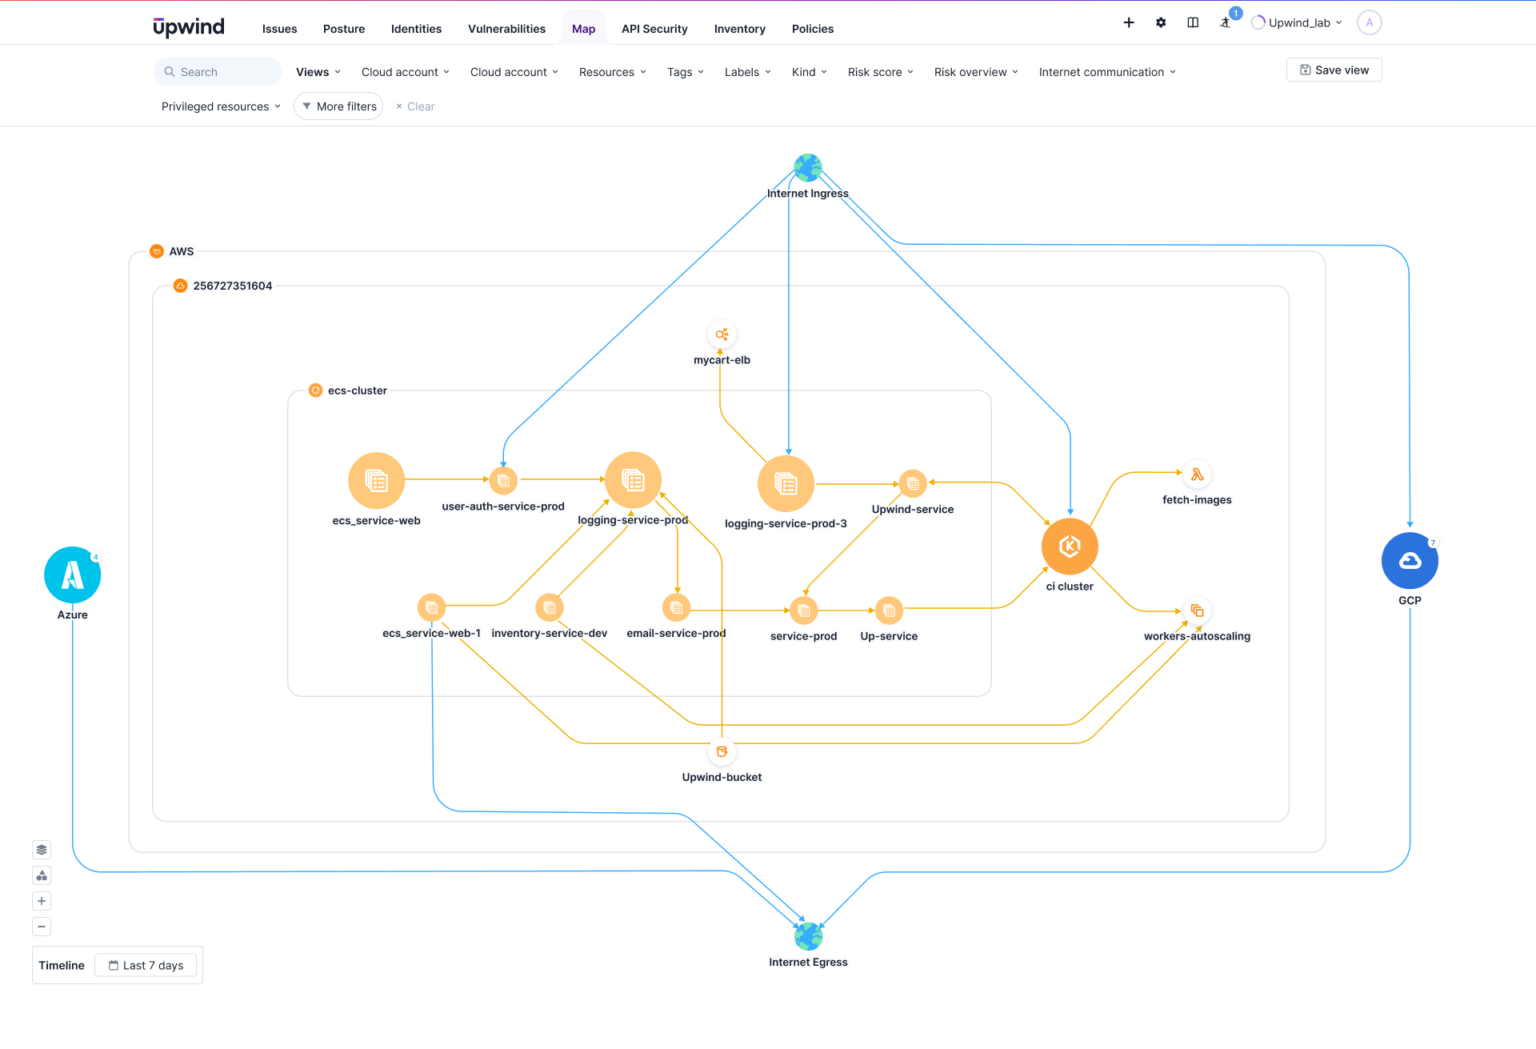The width and height of the screenshot is (1536, 1049).
Task: Select the mycart-elb load balancer node
Action: tap(722, 335)
